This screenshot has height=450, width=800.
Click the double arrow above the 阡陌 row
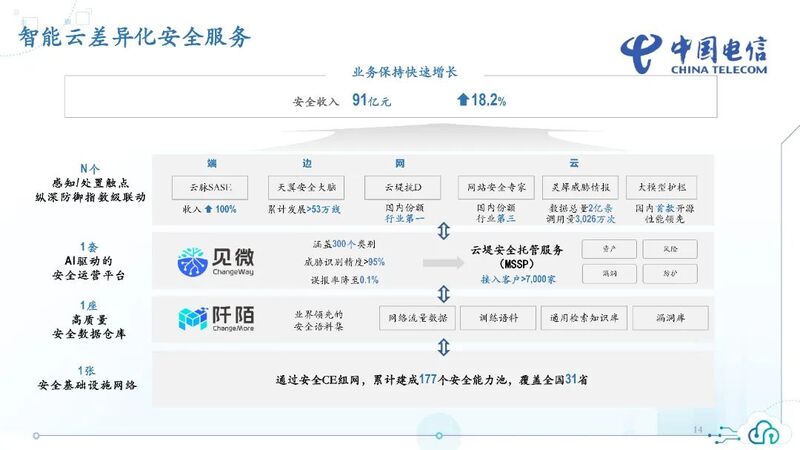(443, 294)
